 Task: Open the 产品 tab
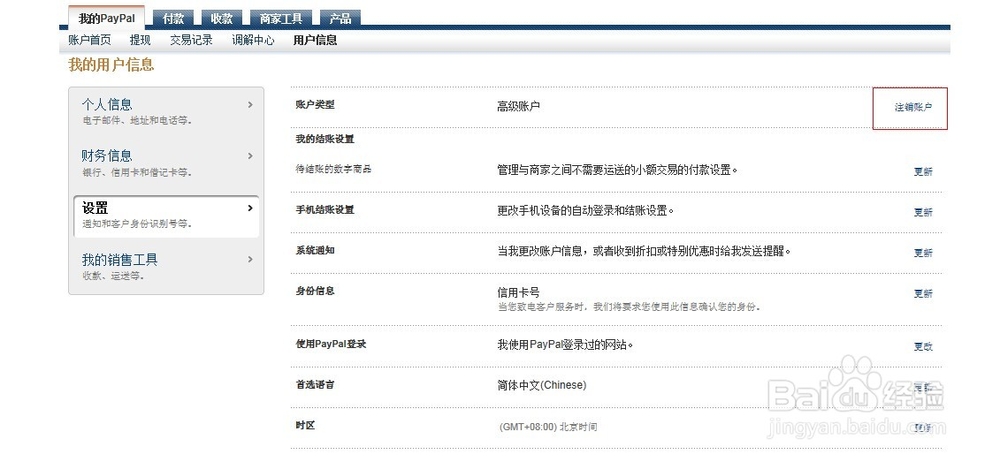pyautogui.click(x=340, y=19)
